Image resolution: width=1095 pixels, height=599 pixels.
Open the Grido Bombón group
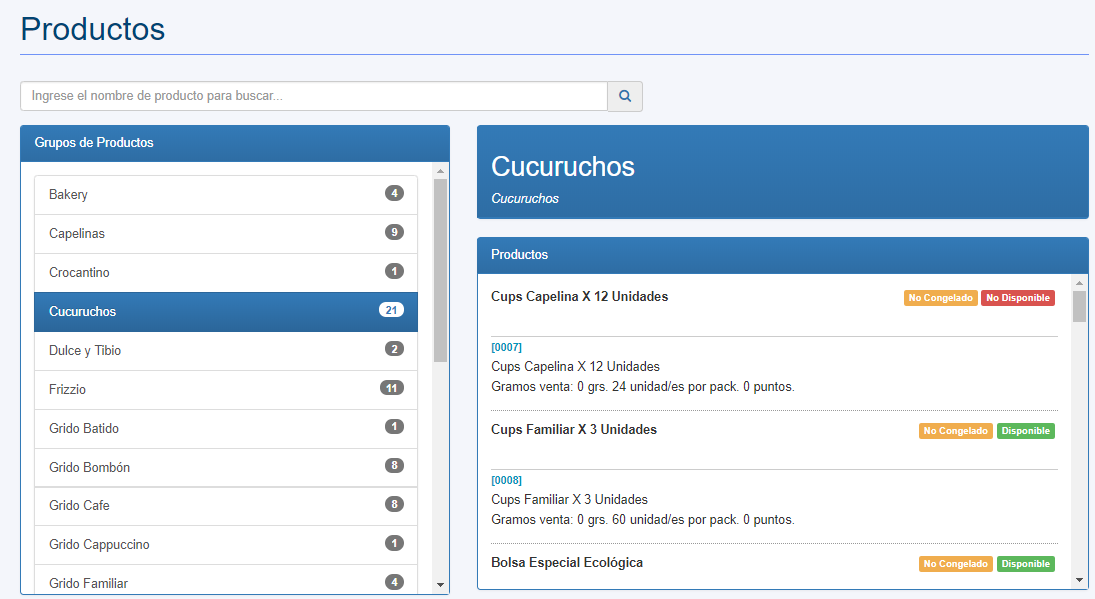pos(226,468)
